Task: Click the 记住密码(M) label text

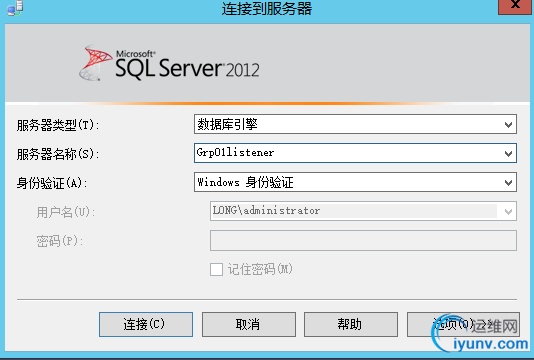Action: coord(260,269)
